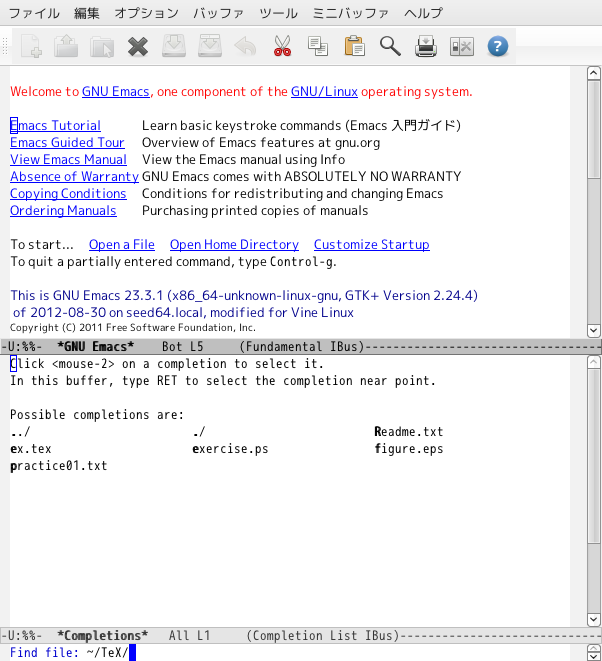
Task: Click the 'Bot L5' position indicator
Action: point(183,347)
